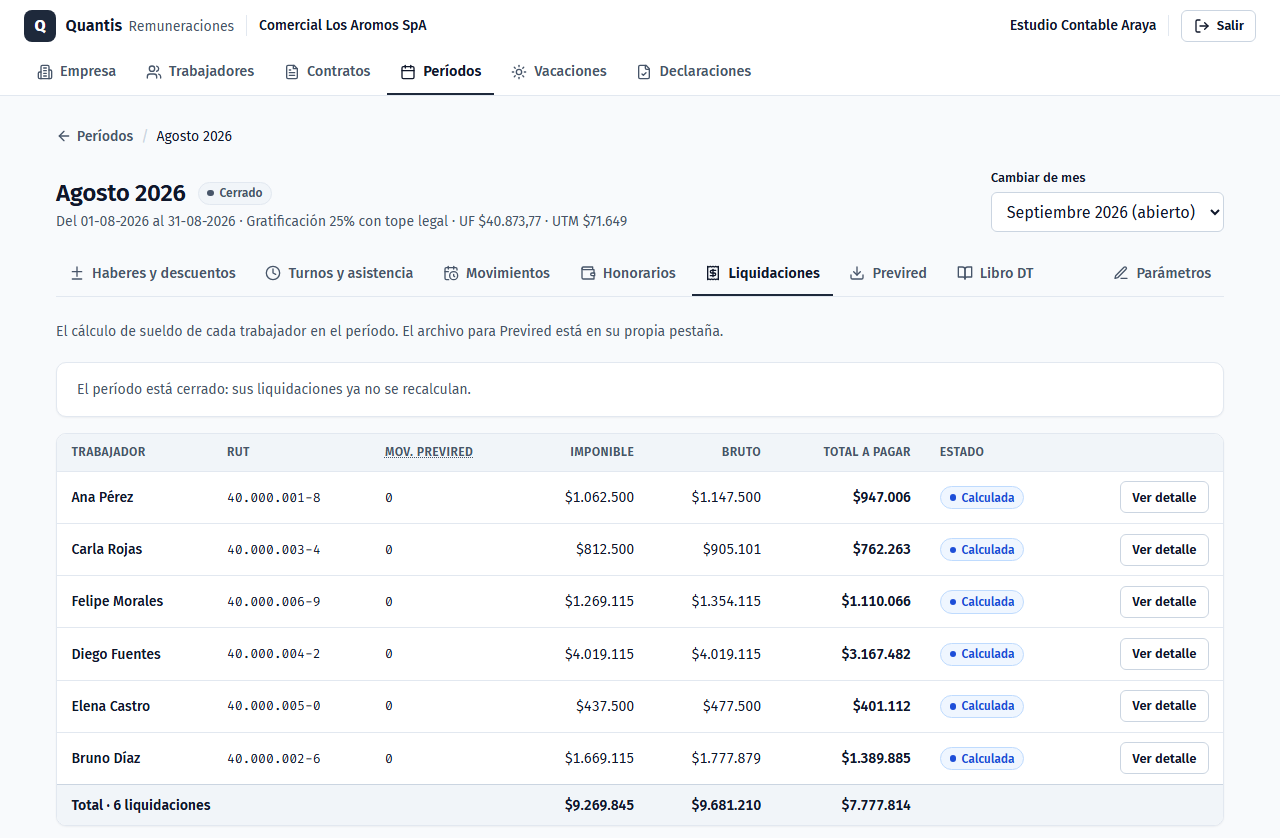The height and width of the screenshot is (838, 1280).
Task: Click the open book icon of Libro DT
Action: pyautogui.click(x=965, y=273)
